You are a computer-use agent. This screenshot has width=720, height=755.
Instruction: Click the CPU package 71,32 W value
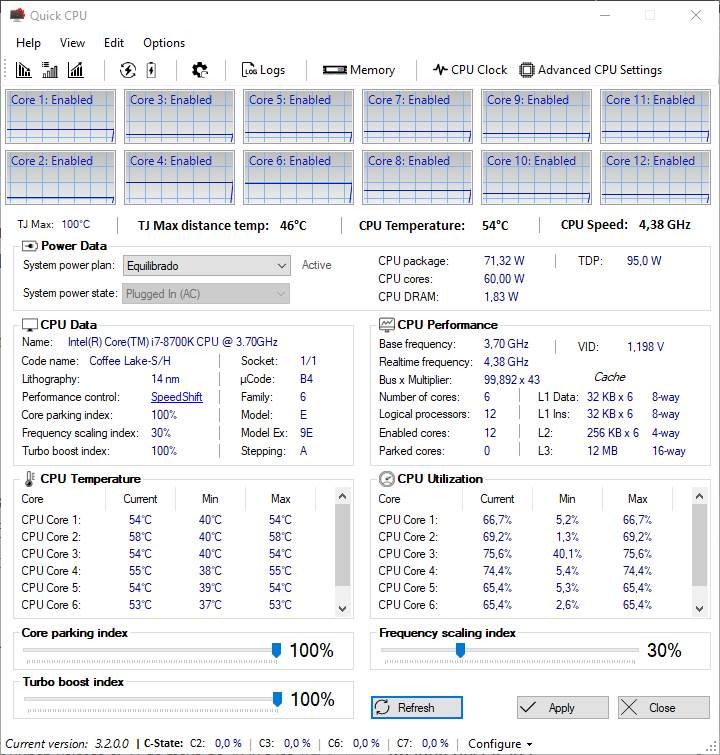coord(504,260)
